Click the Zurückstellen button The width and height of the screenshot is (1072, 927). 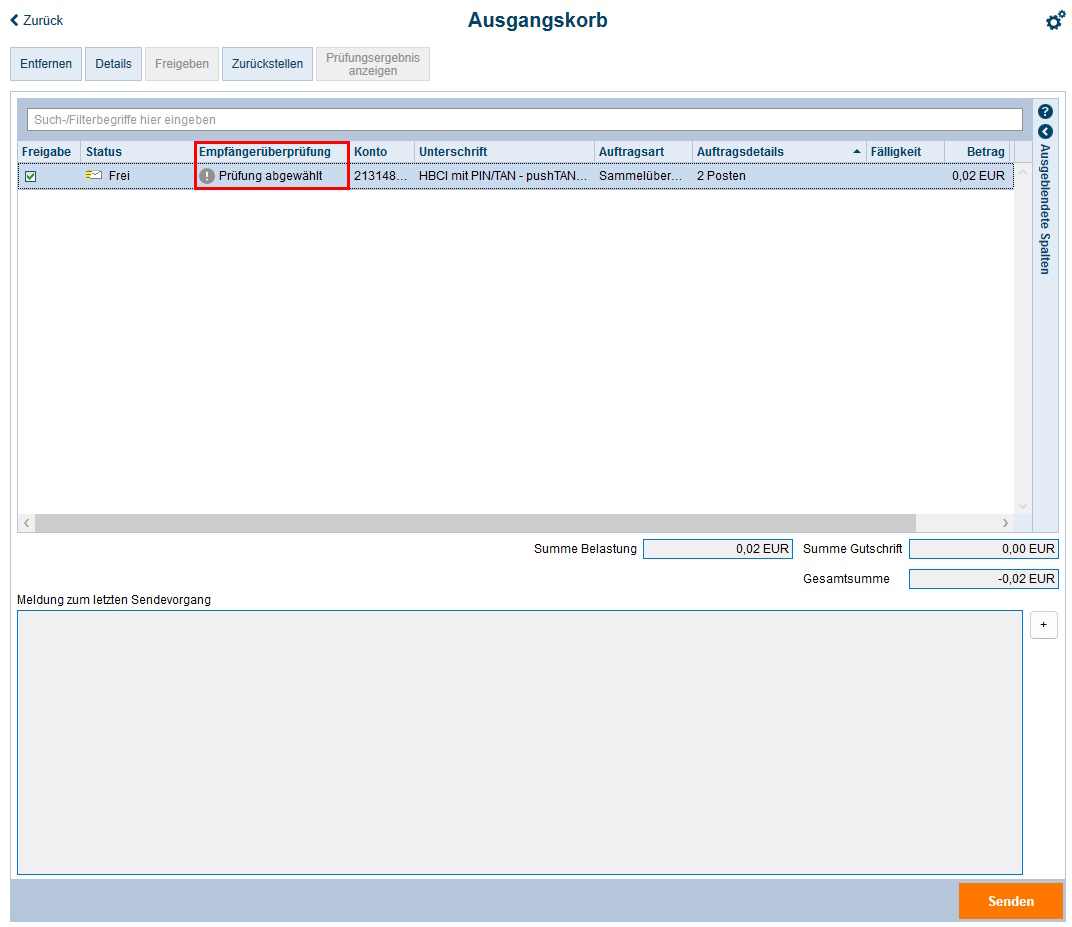coord(267,64)
